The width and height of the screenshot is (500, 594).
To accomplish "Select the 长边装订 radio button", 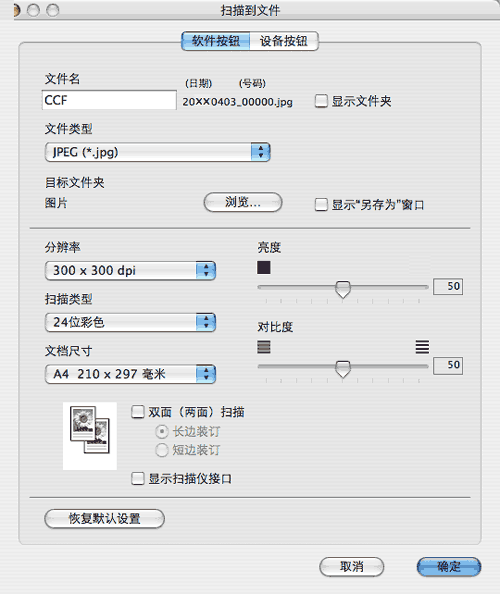I will (162, 431).
